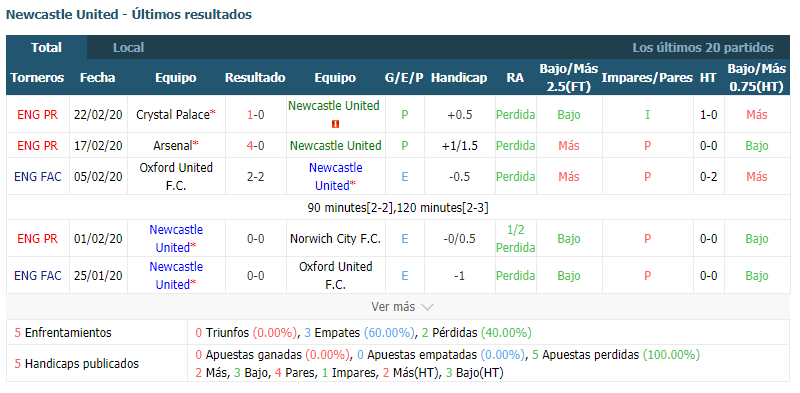This screenshot has height=393, width=800.
Task: Click the 1-0 result at Crystal Palace
Action: 255,115
